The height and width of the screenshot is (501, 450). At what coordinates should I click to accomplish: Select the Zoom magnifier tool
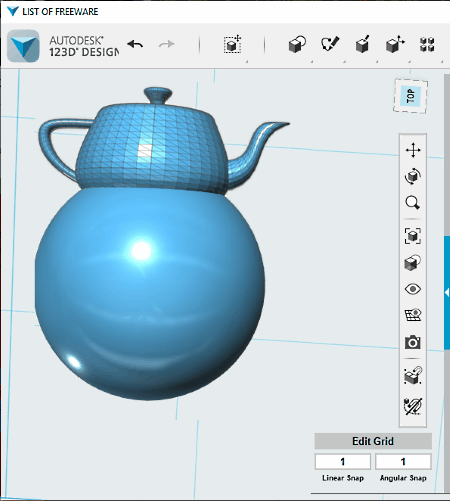(x=413, y=202)
